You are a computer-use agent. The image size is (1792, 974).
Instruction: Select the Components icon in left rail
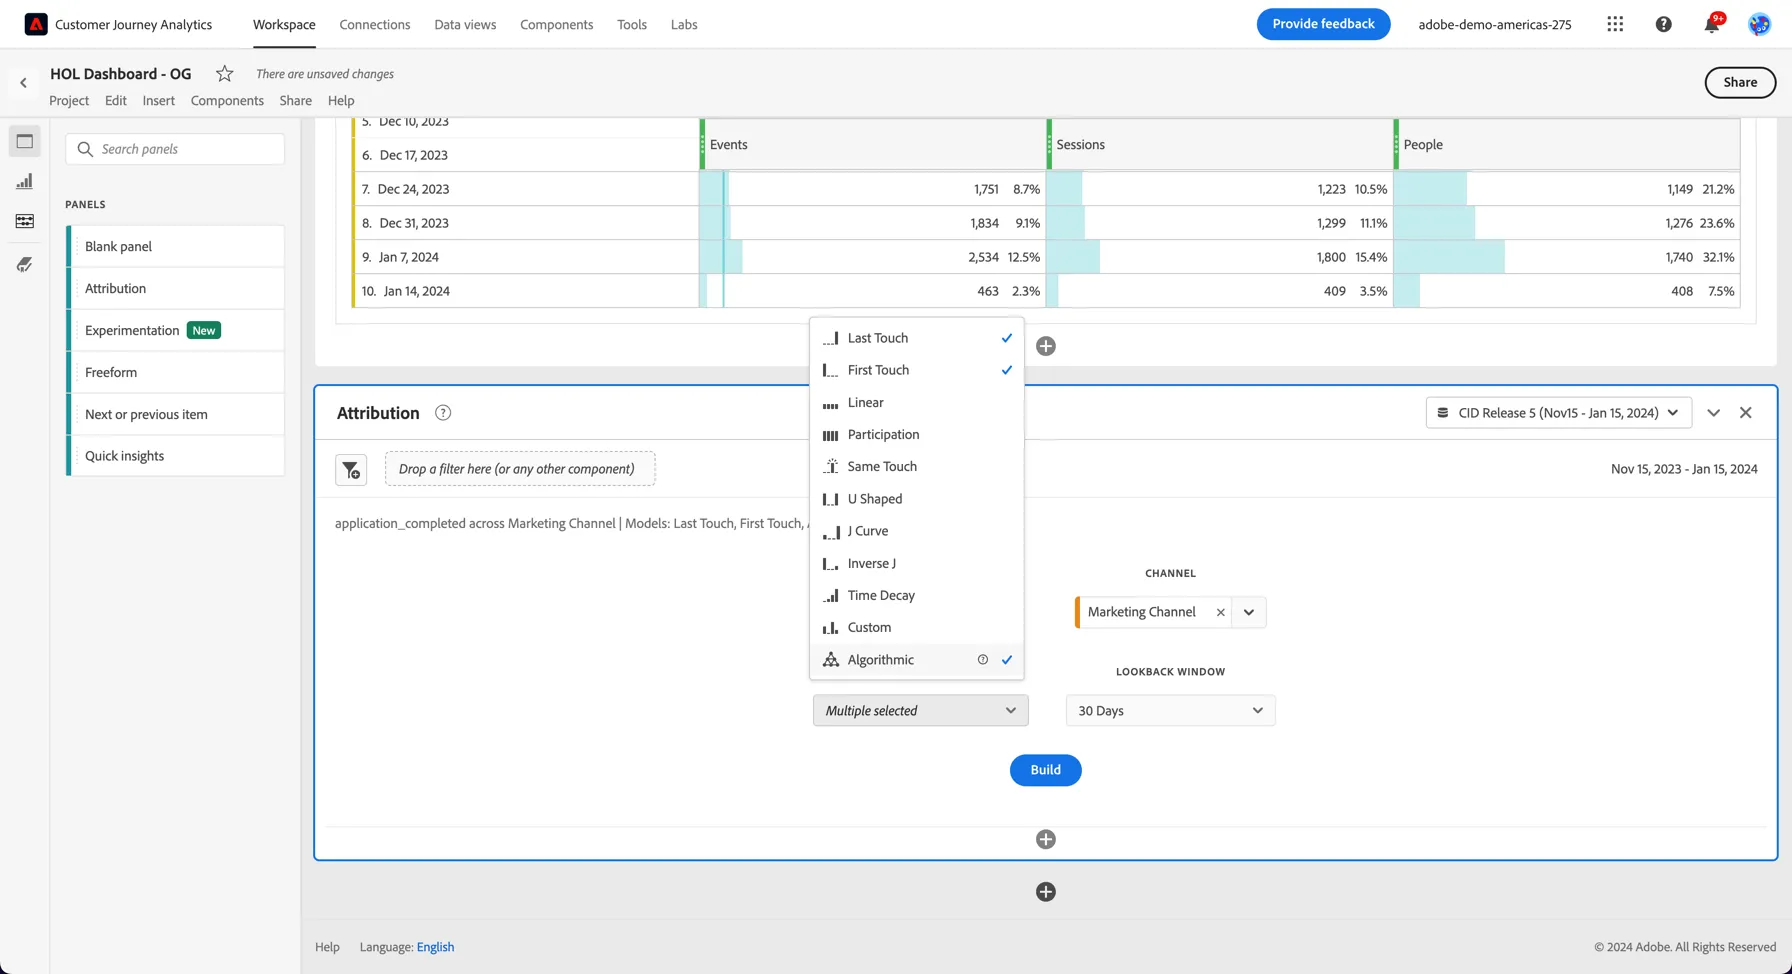25,221
